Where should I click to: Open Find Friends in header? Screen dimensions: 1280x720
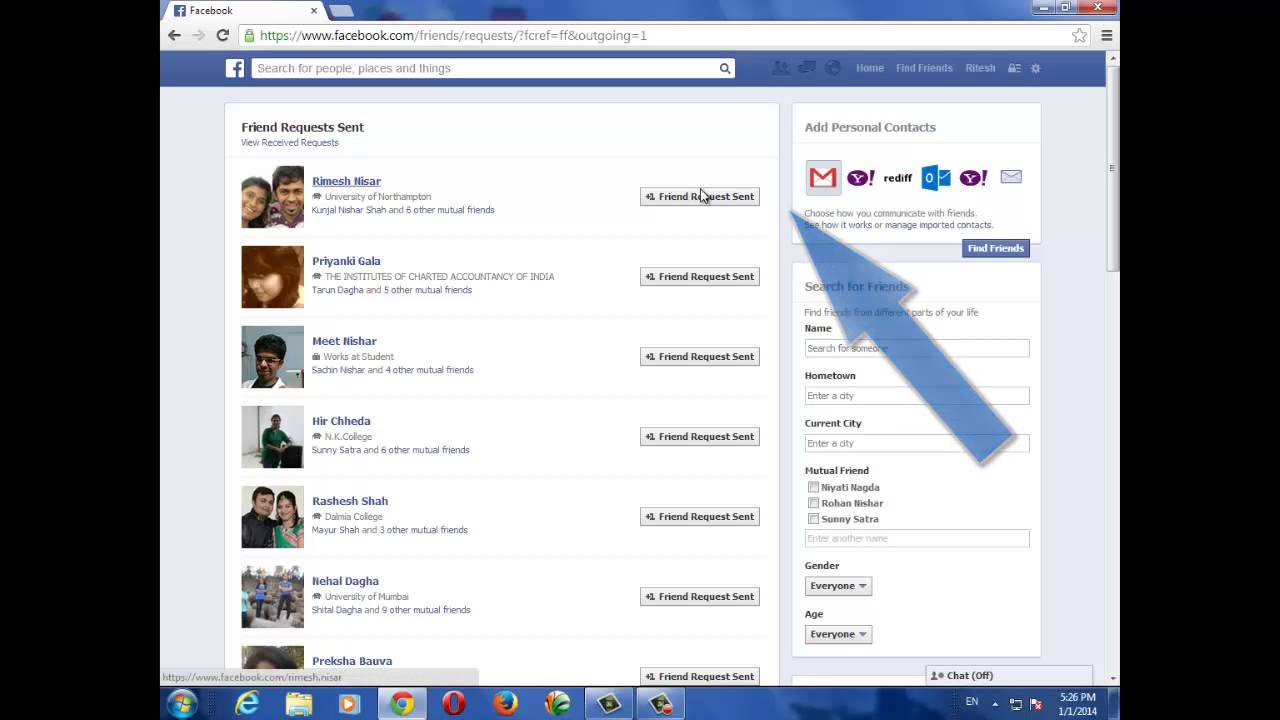click(924, 68)
